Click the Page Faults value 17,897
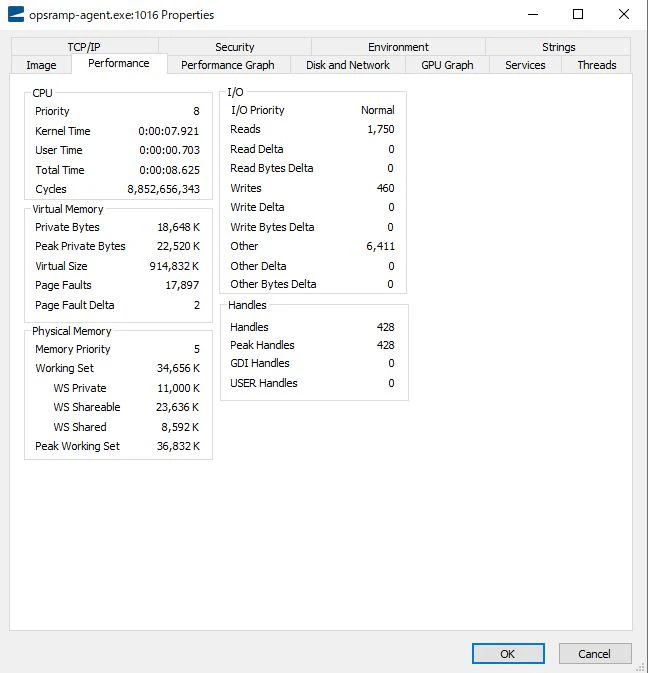Screen dimensions: 648x673 coord(182,285)
